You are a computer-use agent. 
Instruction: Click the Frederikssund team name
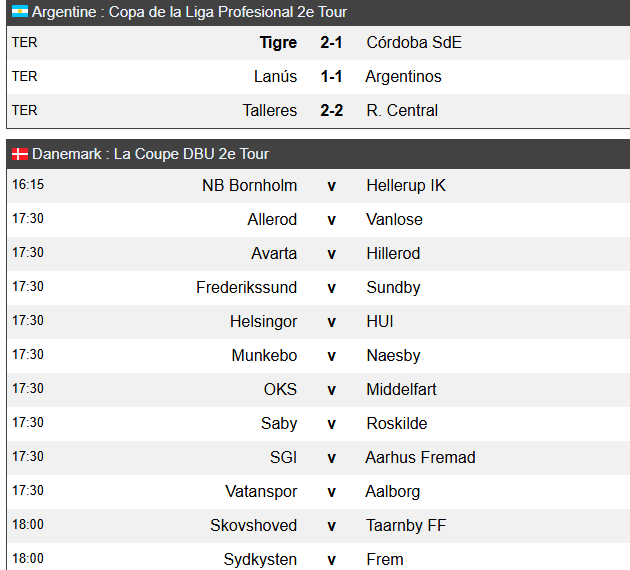[247, 288]
